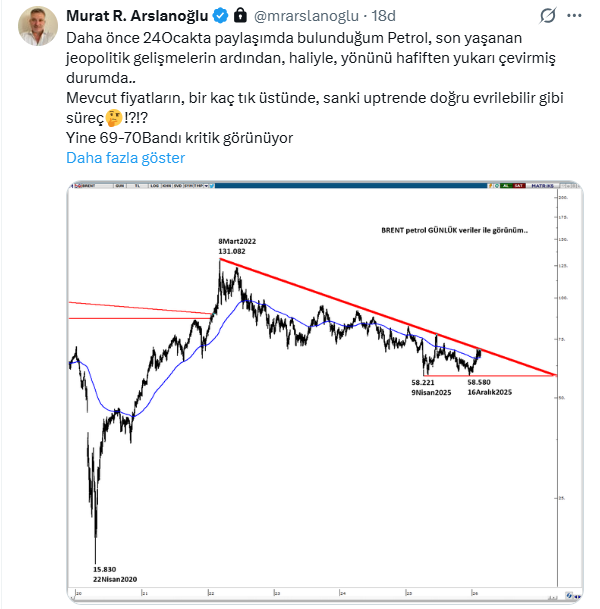600x609 pixels.
Task: Open the BRENT symbol selector in chart toolbar
Action: pos(89,186)
